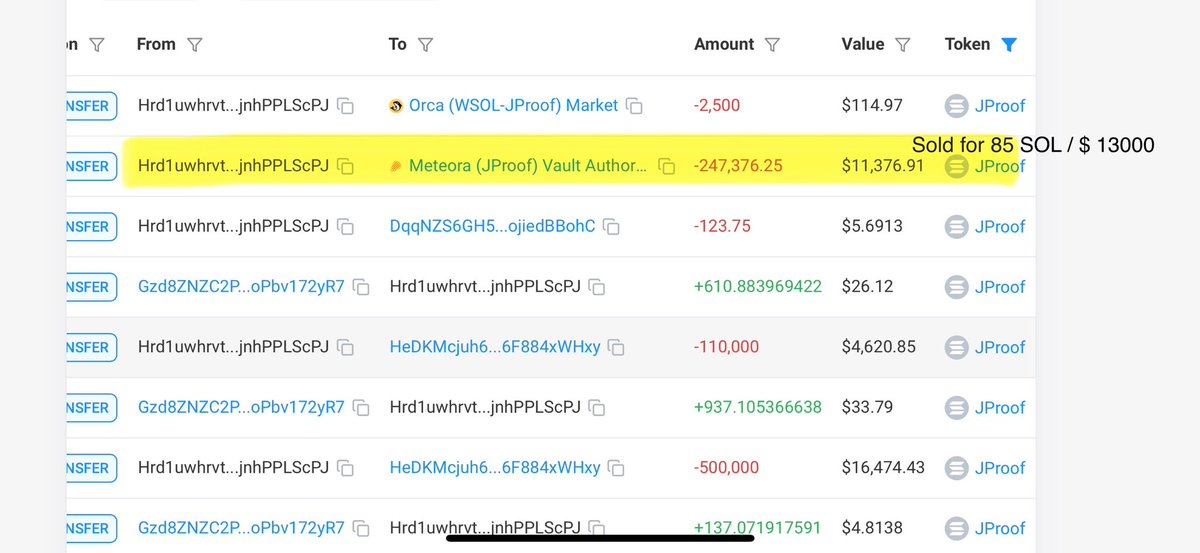This screenshot has height=553, width=1200.
Task: Open the Value column filter
Action: coord(903,45)
